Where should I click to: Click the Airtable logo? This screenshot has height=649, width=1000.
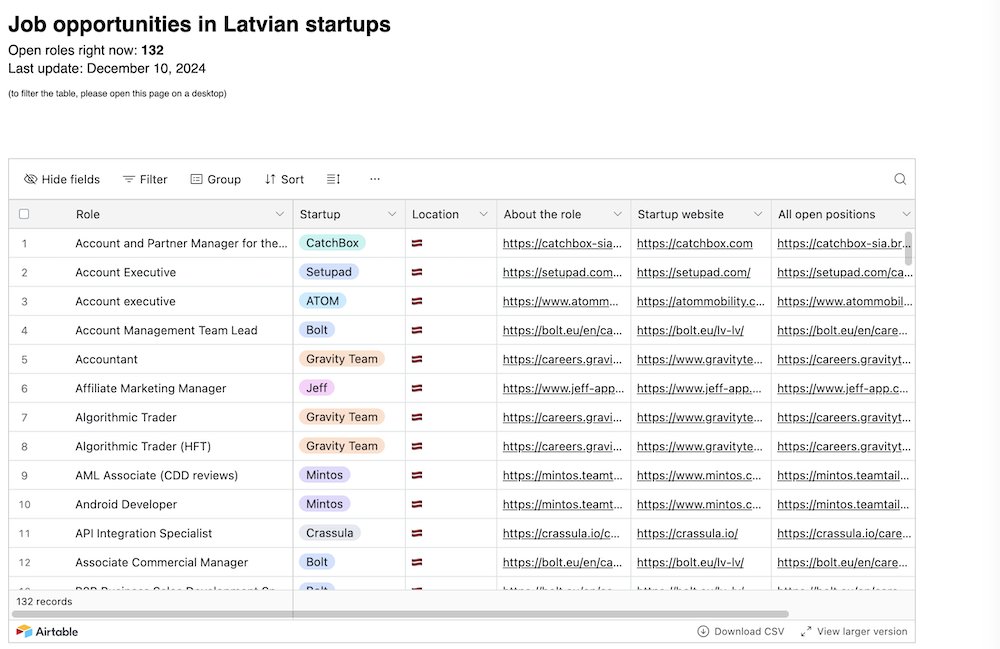47,631
